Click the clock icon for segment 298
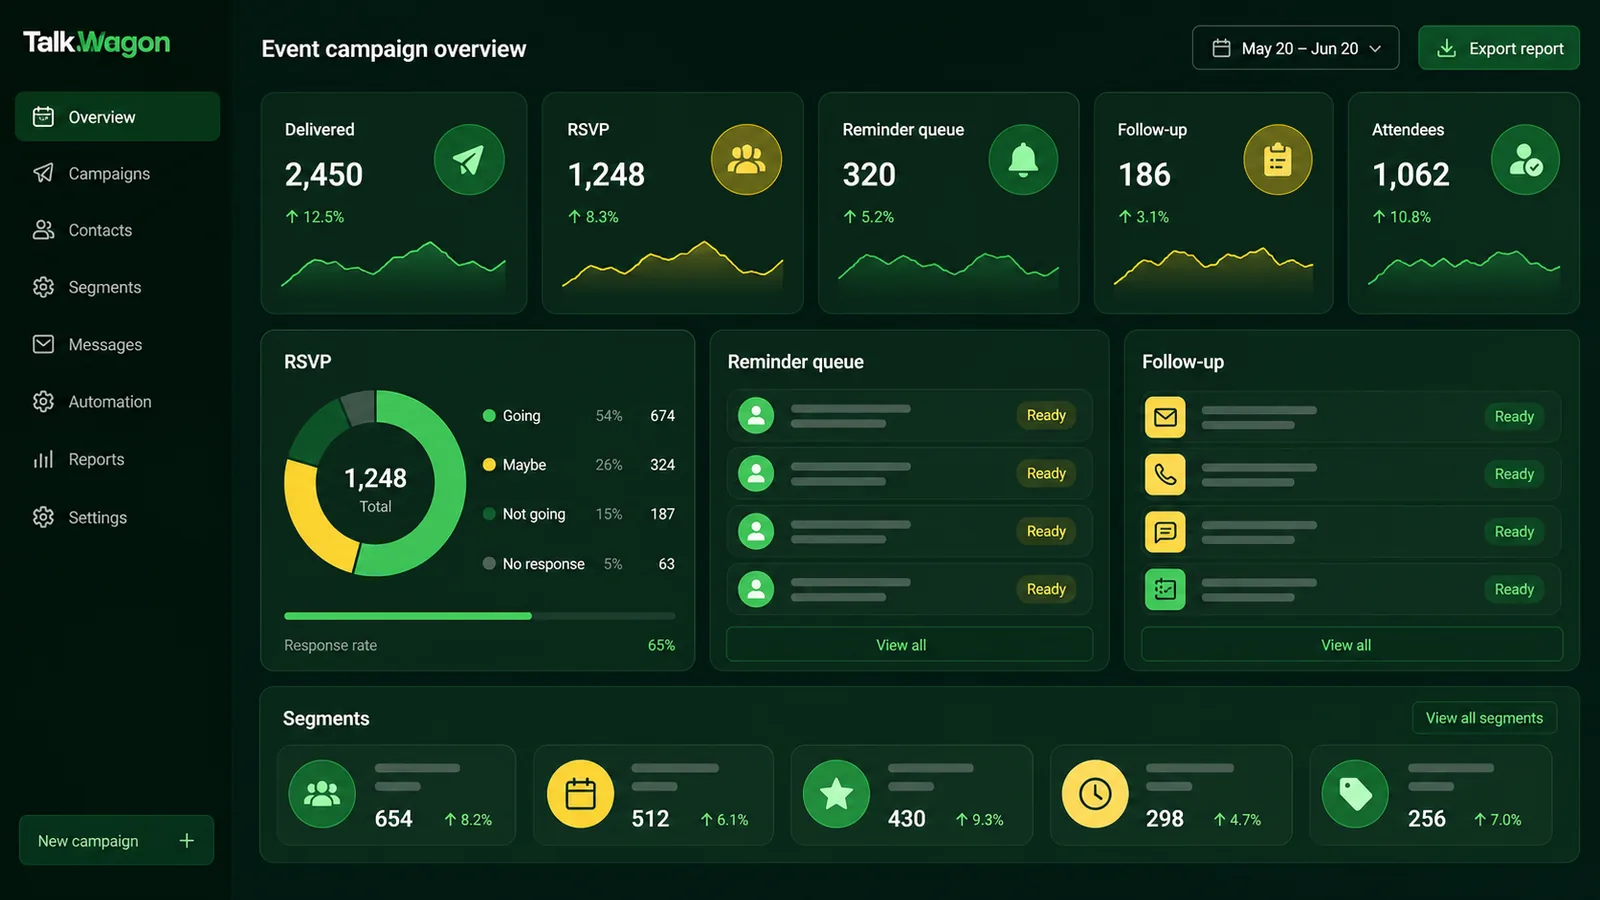This screenshot has width=1600, height=900. (1095, 794)
